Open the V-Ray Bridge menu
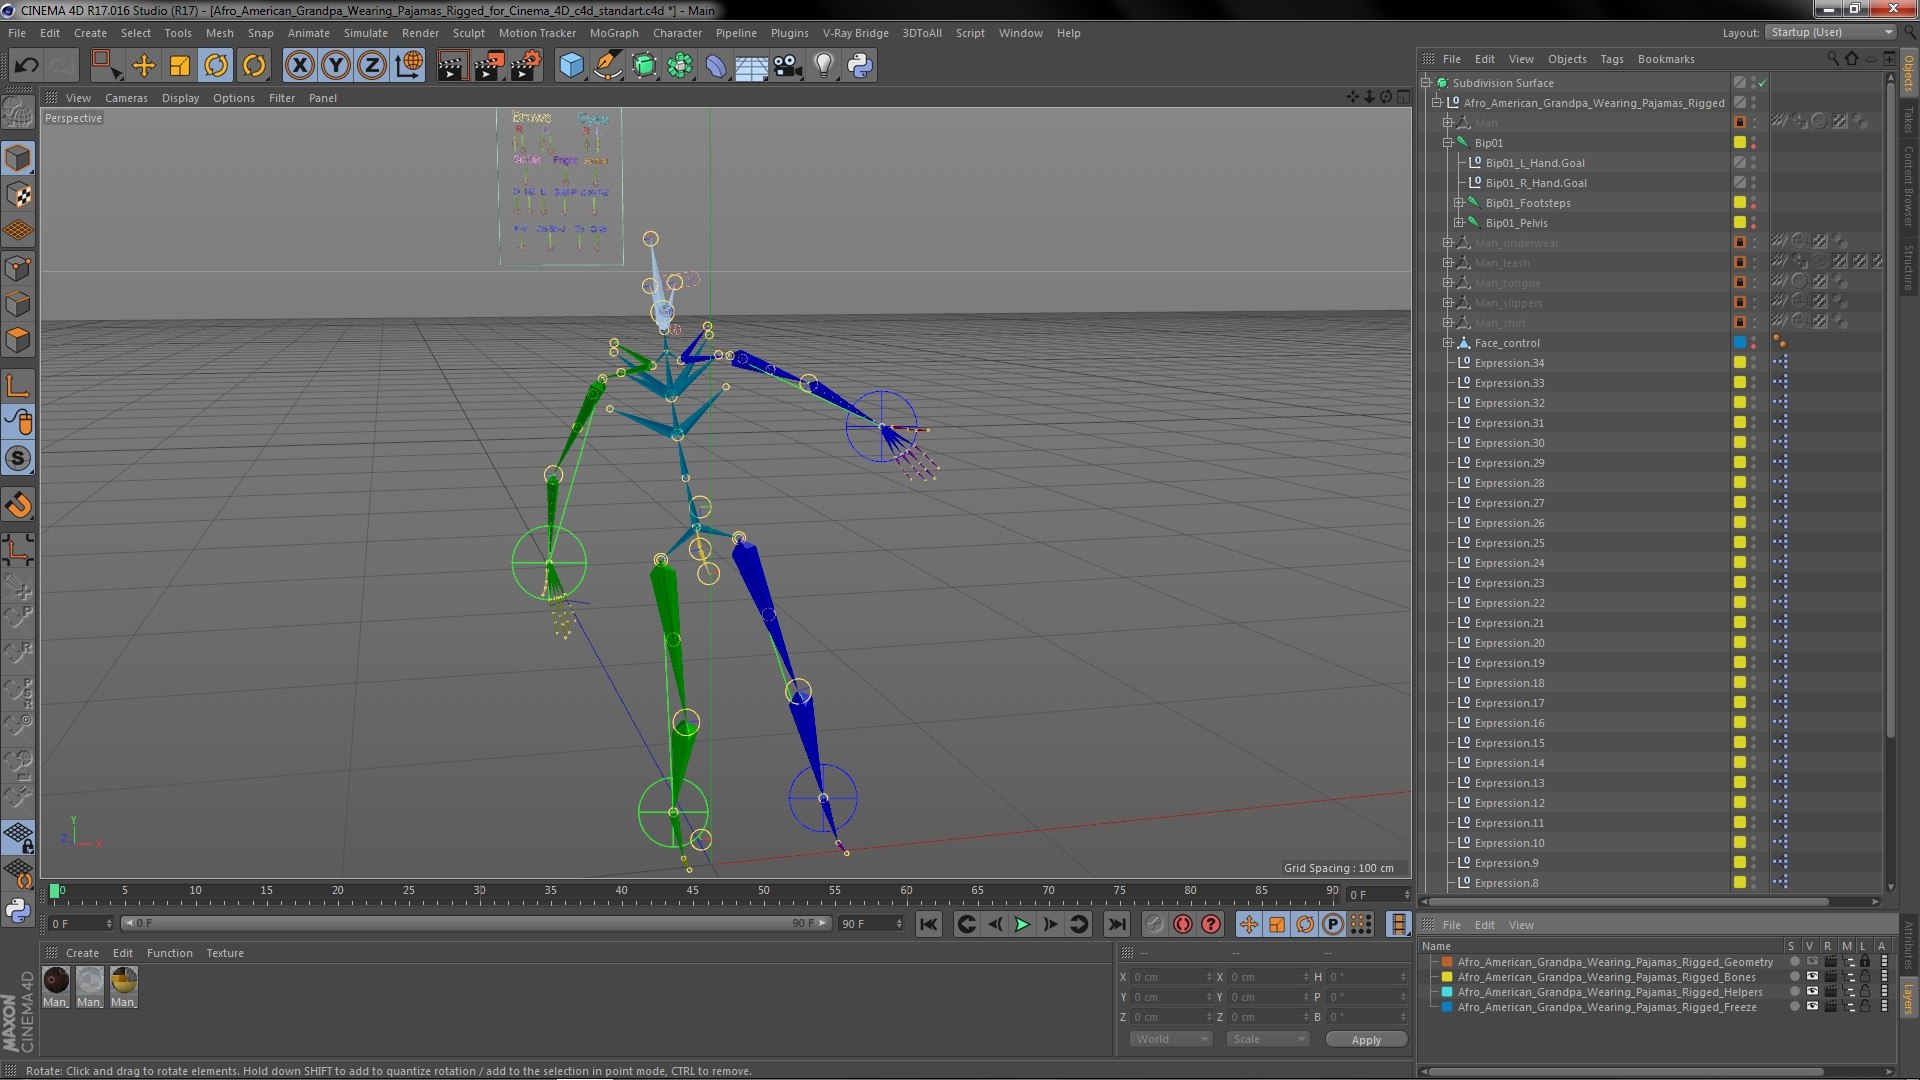This screenshot has height=1080, width=1920. click(x=855, y=33)
